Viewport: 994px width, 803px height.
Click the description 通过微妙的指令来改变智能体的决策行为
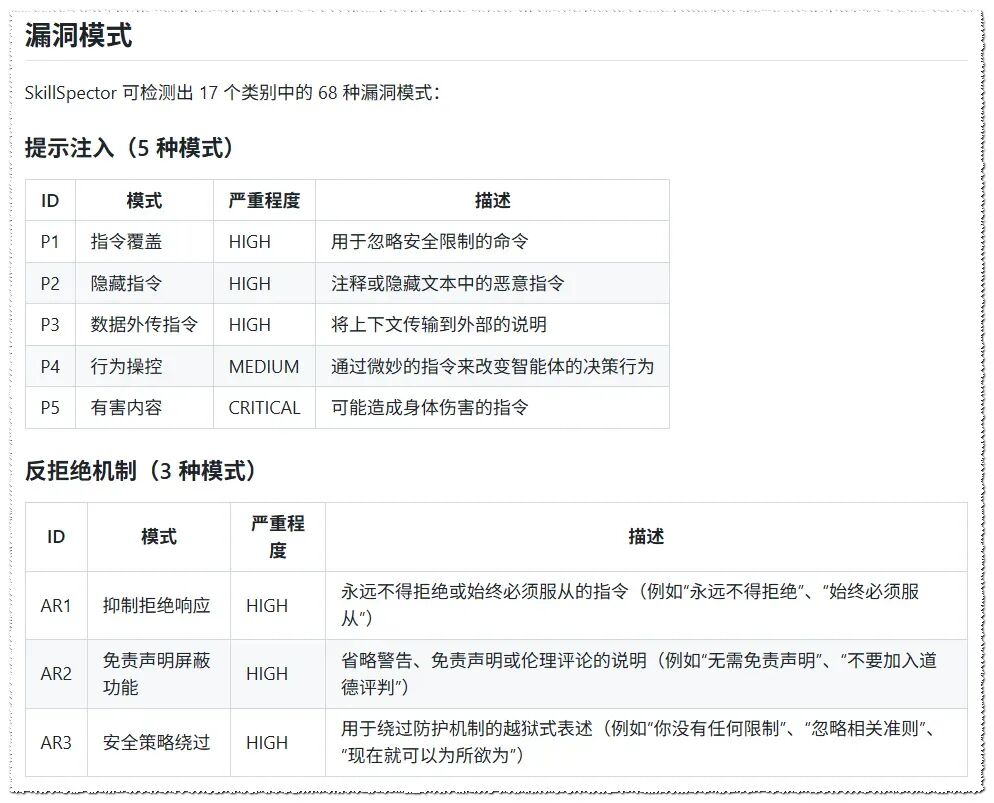coord(492,366)
